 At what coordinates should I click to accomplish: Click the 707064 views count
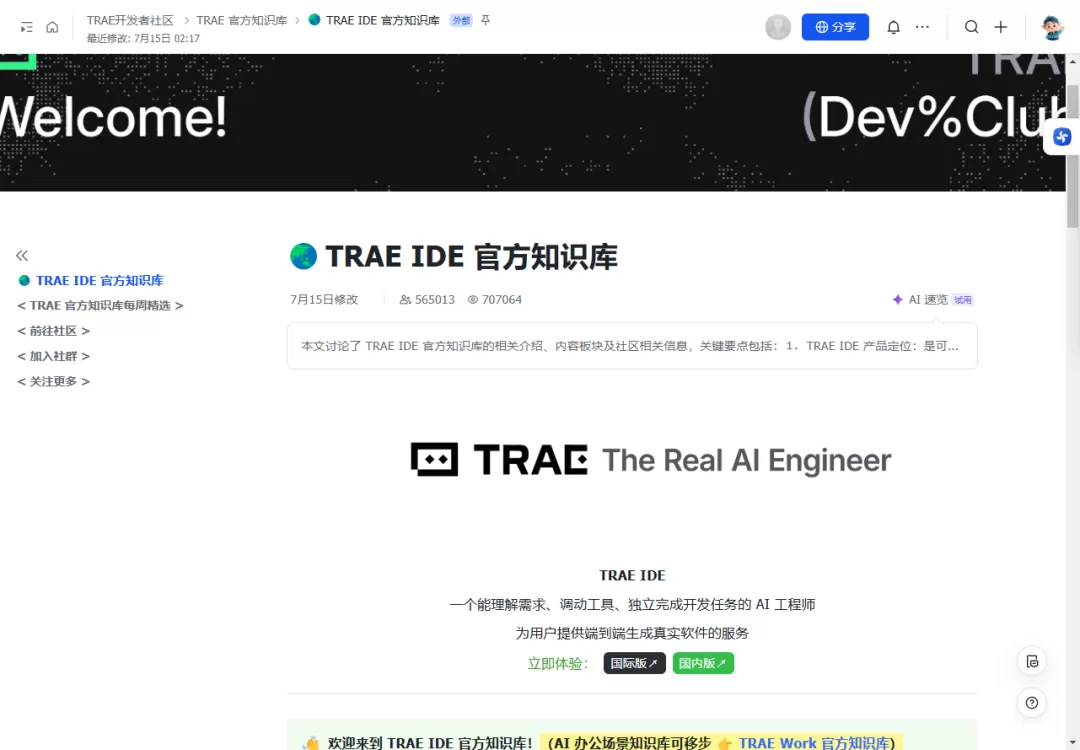pyautogui.click(x=495, y=300)
